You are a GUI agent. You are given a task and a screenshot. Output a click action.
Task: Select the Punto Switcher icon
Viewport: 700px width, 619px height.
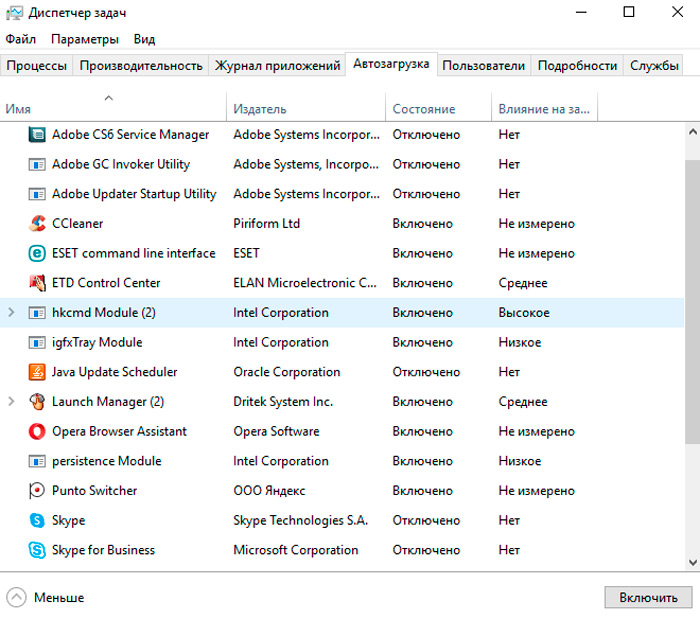pos(37,491)
